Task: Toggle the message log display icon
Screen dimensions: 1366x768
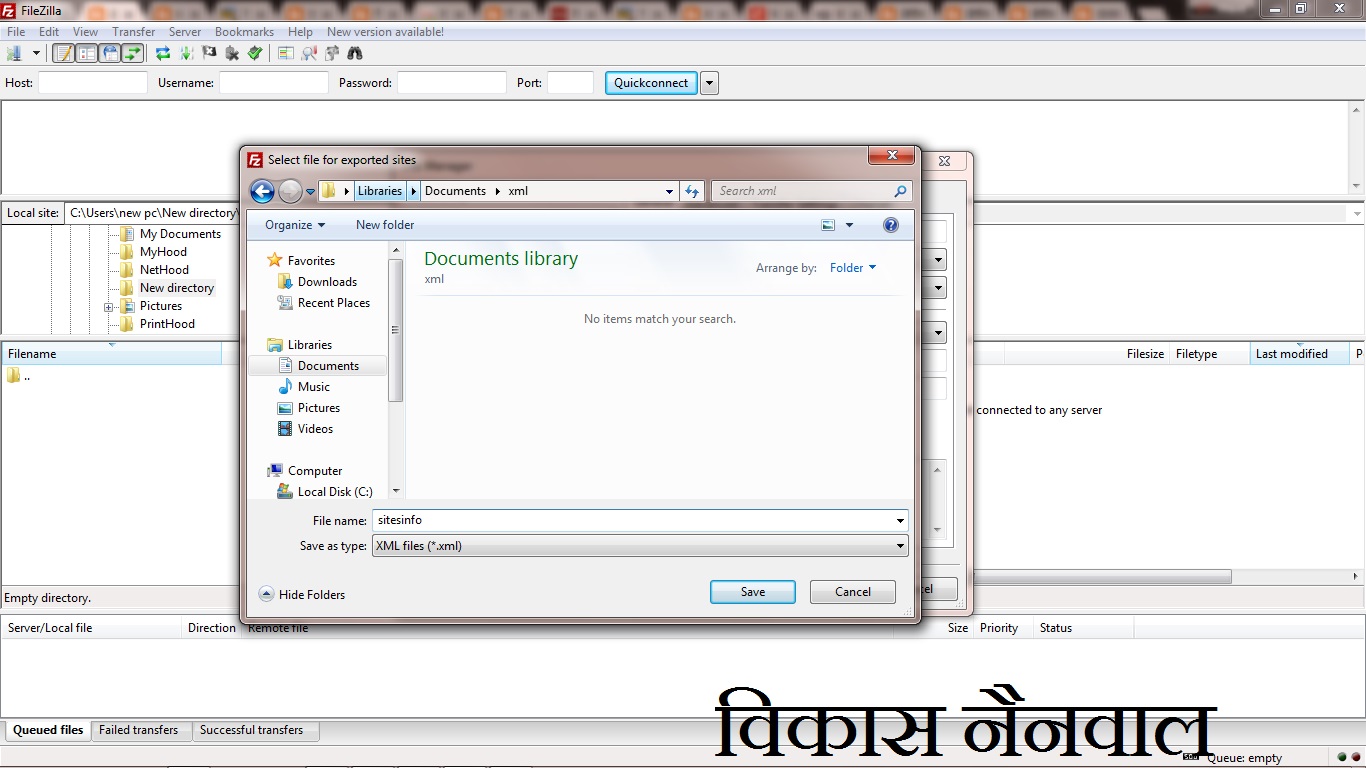Action: pyautogui.click(x=64, y=53)
